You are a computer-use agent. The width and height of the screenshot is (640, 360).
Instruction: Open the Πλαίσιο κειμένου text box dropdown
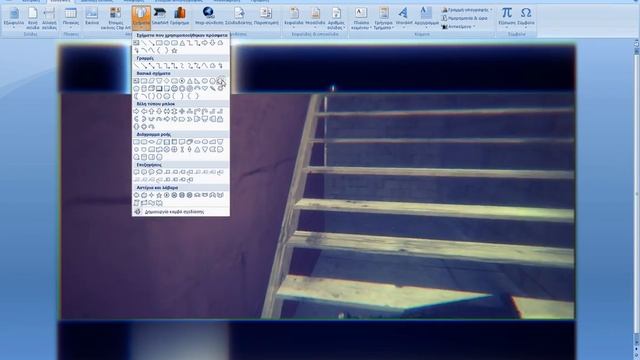(360, 19)
